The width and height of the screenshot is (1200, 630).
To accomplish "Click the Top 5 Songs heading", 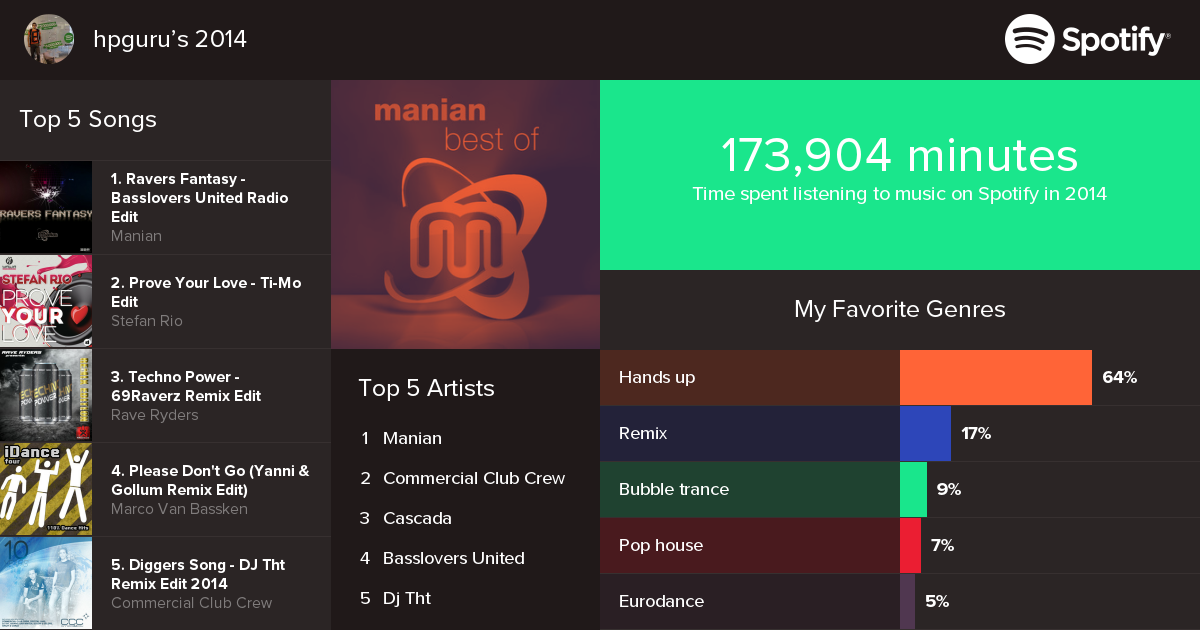I will tap(88, 119).
